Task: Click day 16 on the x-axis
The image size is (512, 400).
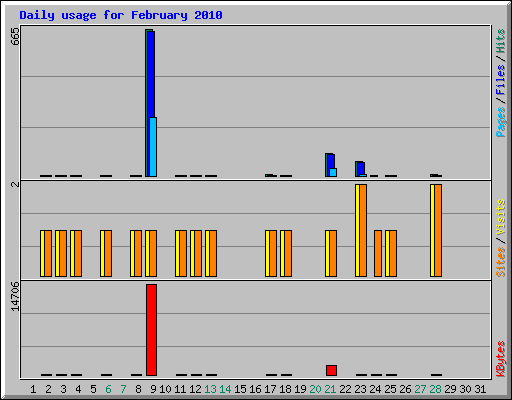Action: point(255,389)
